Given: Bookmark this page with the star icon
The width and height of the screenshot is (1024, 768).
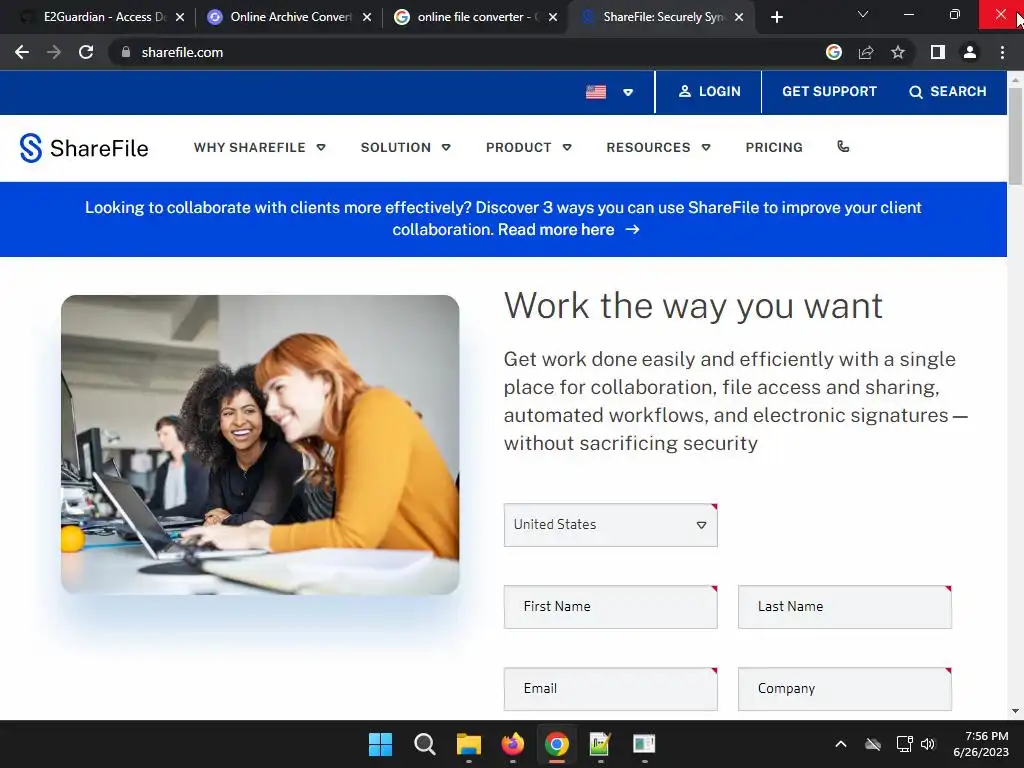Looking at the screenshot, I should point(898,52).
